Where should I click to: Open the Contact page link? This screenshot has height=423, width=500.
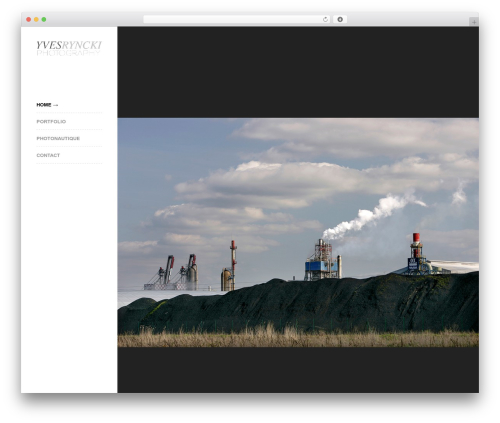click(48, 155)
